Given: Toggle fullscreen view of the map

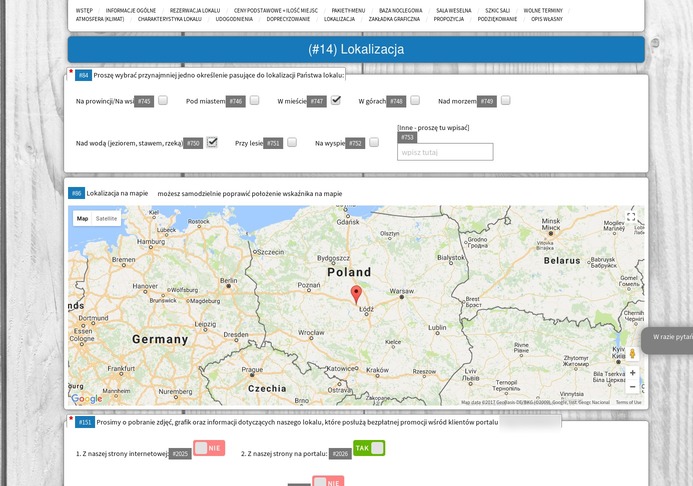Looking at the screenshot, I should point(631,217).
